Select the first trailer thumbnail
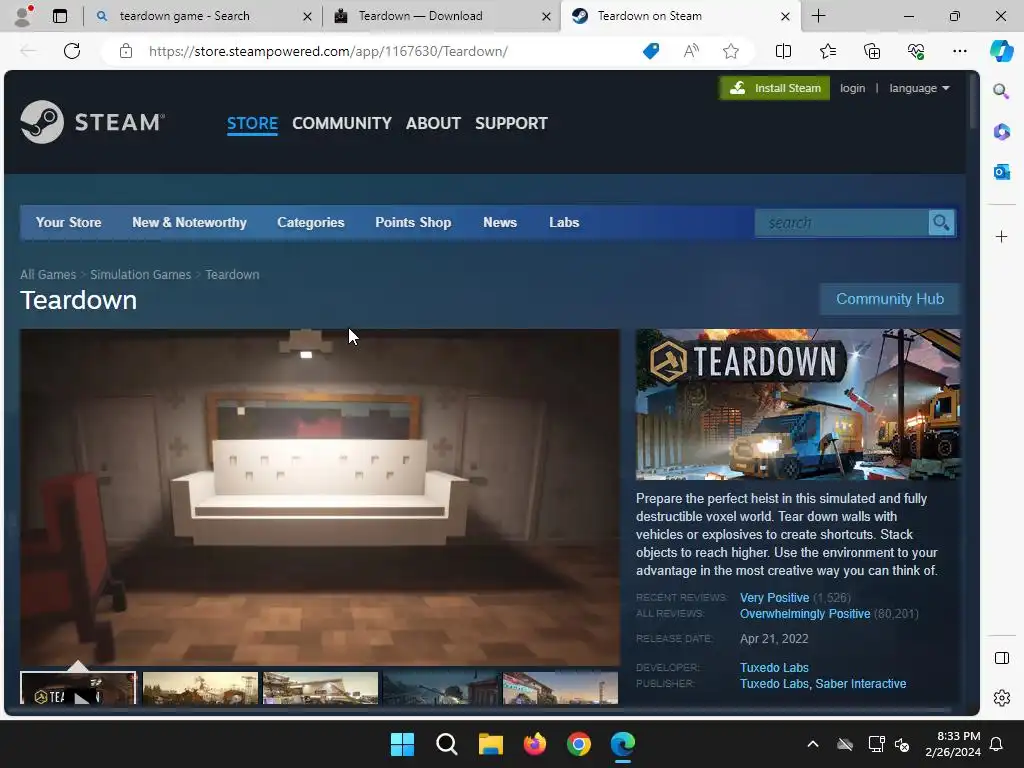This screenshot has width=1024, height=768. (x=78, y=688)
